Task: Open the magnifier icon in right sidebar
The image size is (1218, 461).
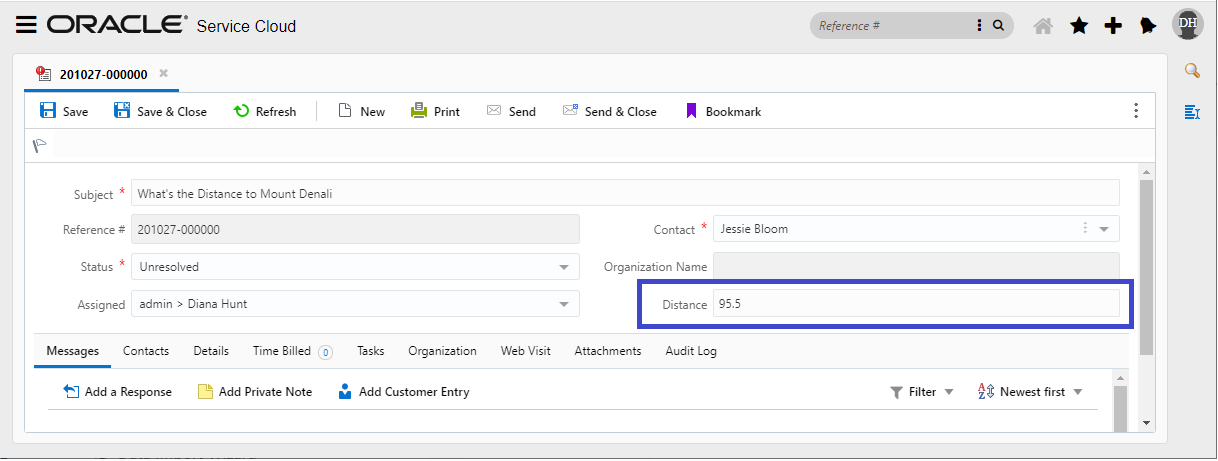Action: tap(1192, 70)
